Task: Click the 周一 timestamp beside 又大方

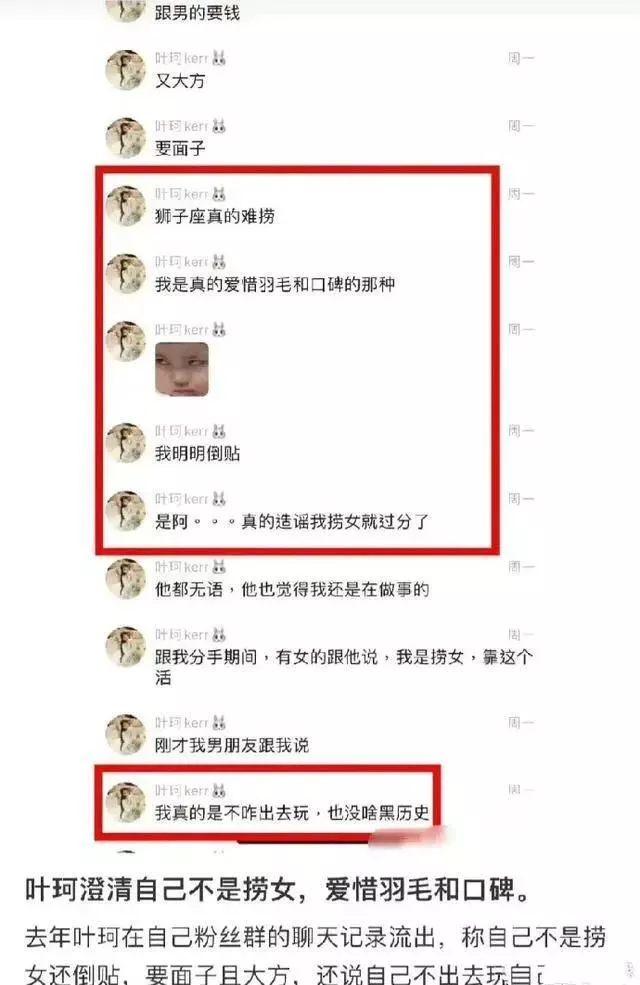Action: (521, 58)
